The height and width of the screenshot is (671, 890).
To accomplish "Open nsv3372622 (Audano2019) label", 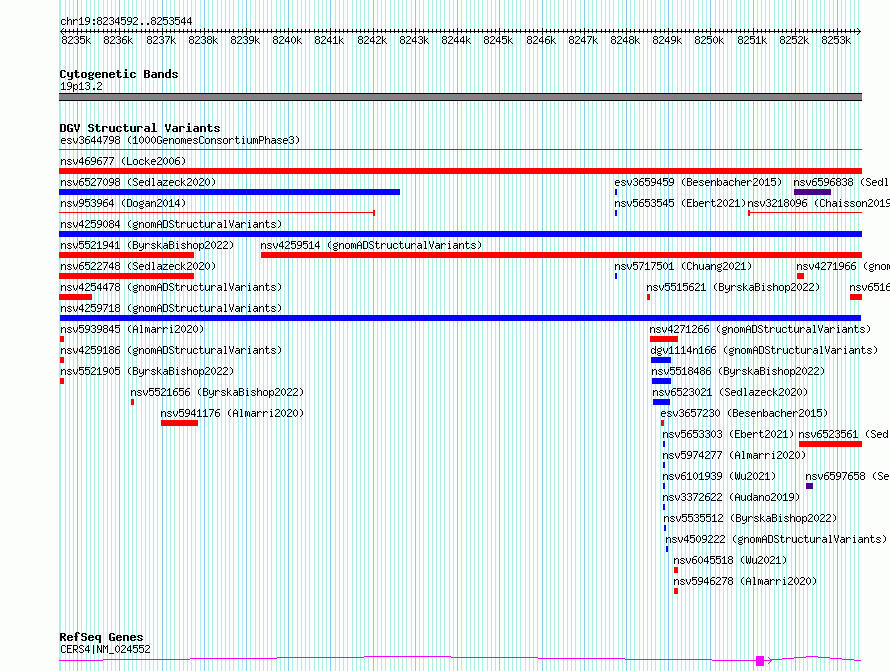I will (x=731, y=497).
